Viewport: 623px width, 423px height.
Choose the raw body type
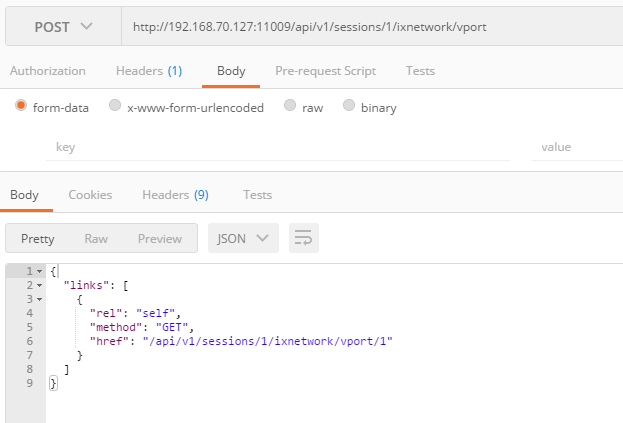pos(290,106)
